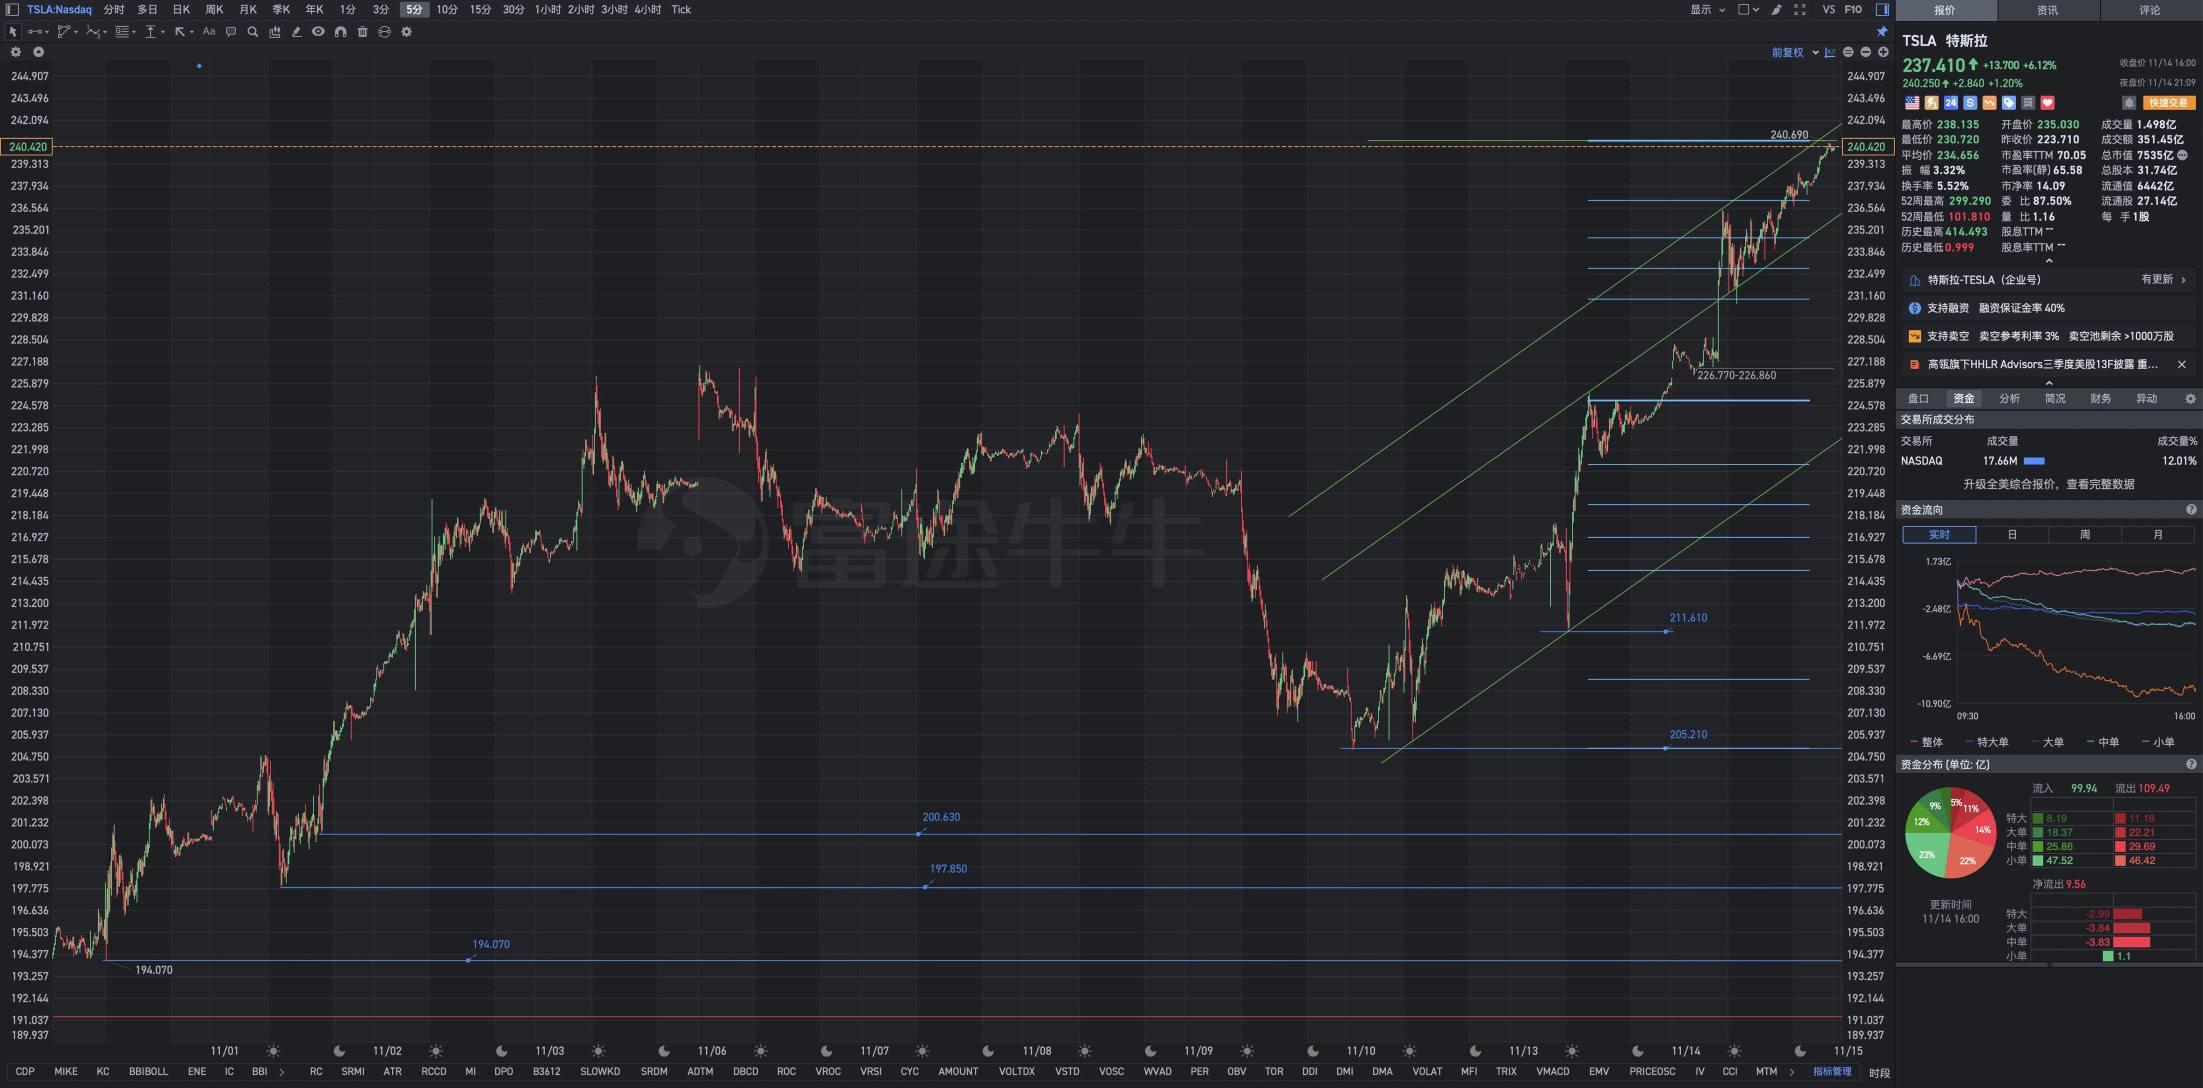Toggle the magnet snap mode
The height and width of the screenshot is (1088, 2203).
(x=340, y=32)
